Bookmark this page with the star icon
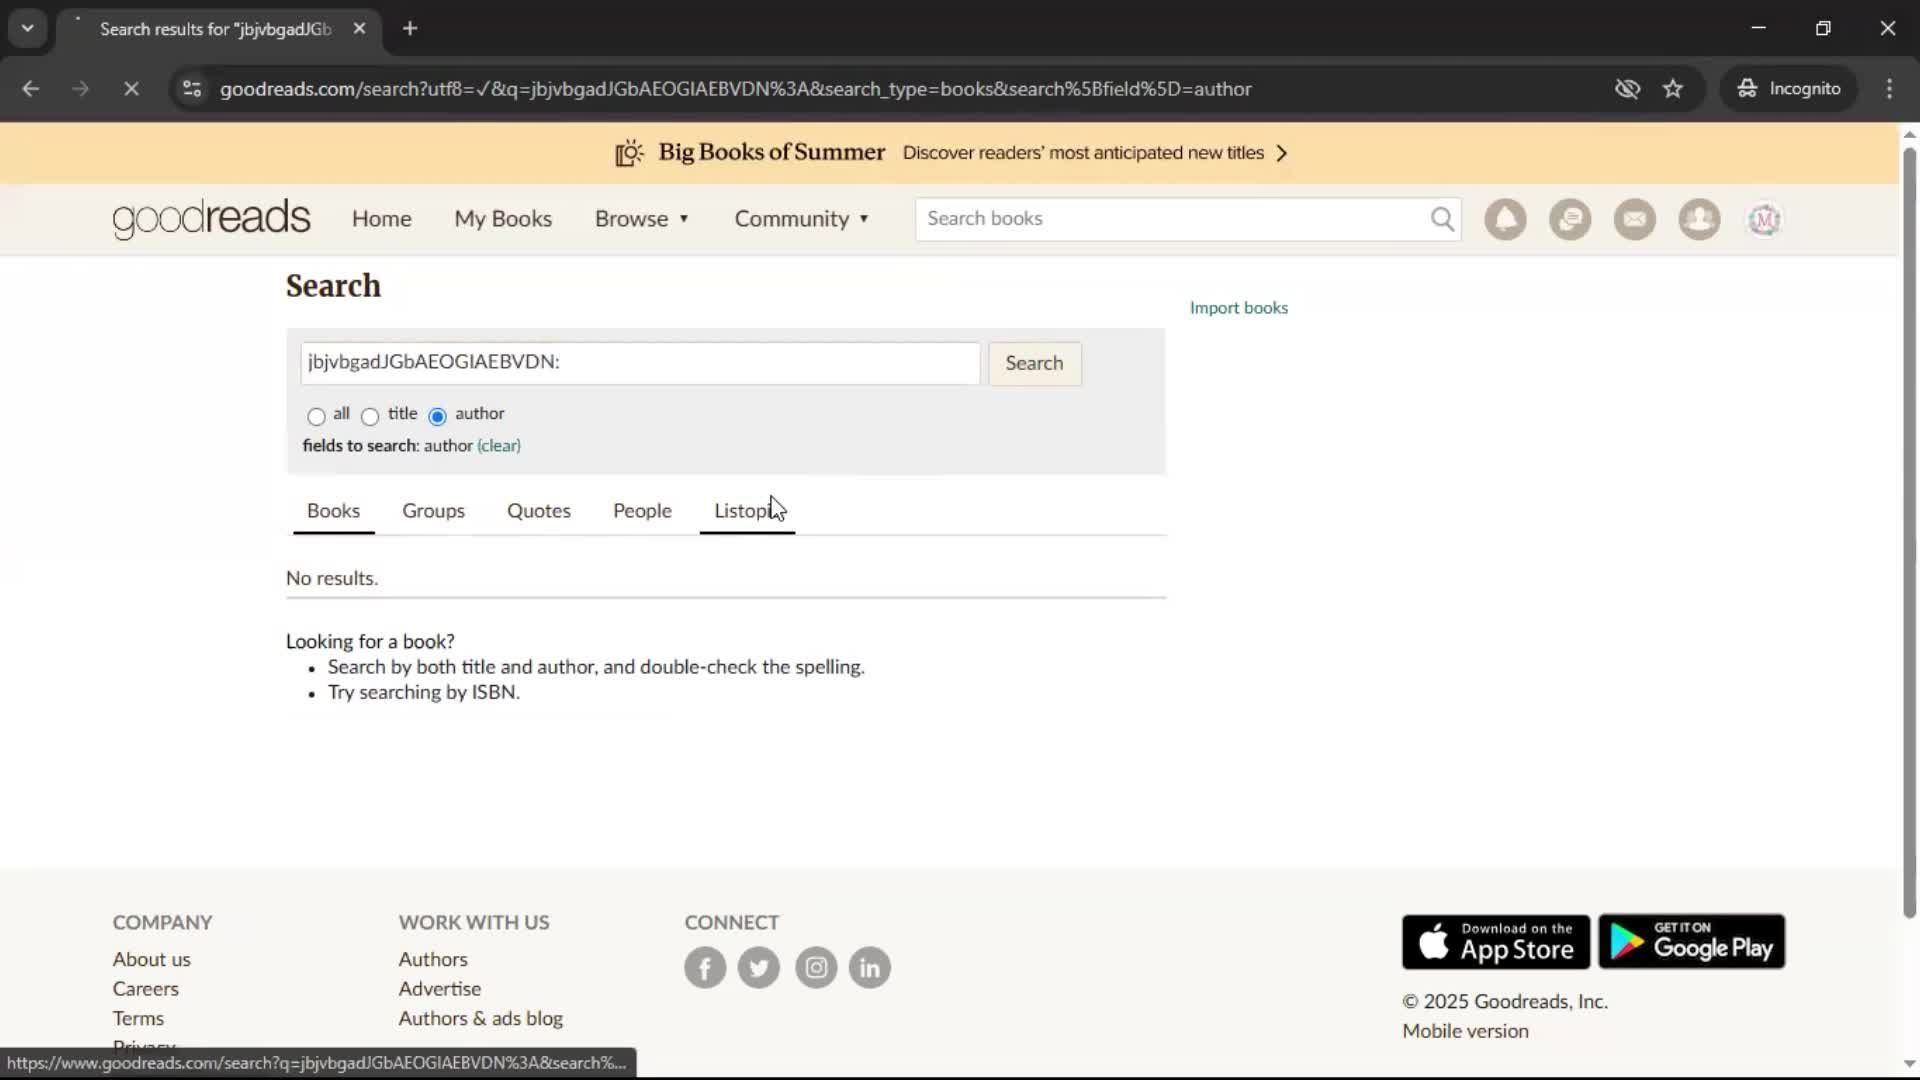 pos(1673,89)
